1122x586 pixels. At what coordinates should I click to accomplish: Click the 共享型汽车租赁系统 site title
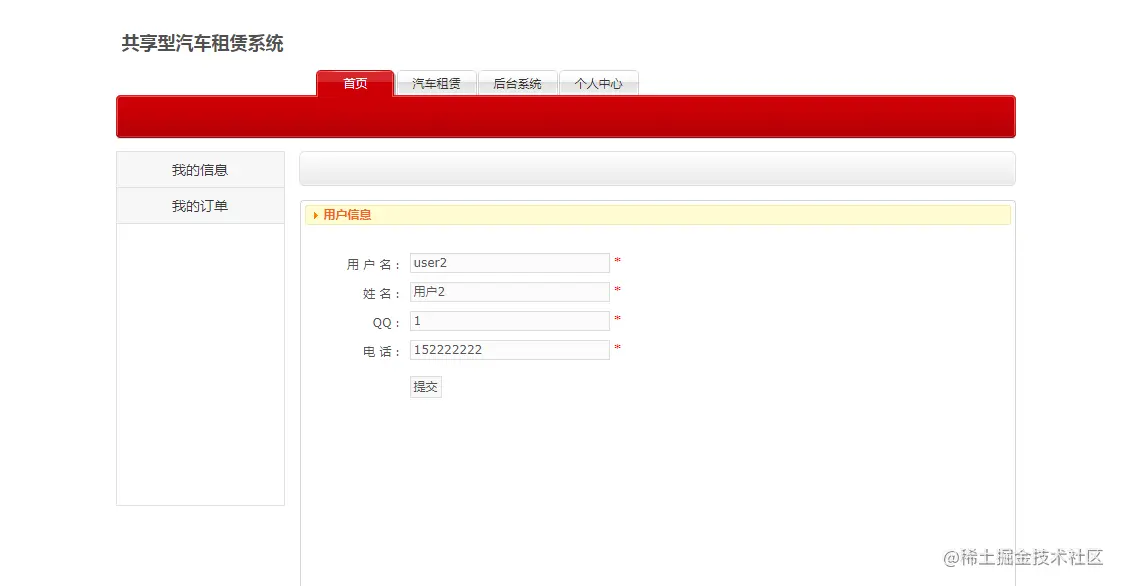[x=203, y=44]
